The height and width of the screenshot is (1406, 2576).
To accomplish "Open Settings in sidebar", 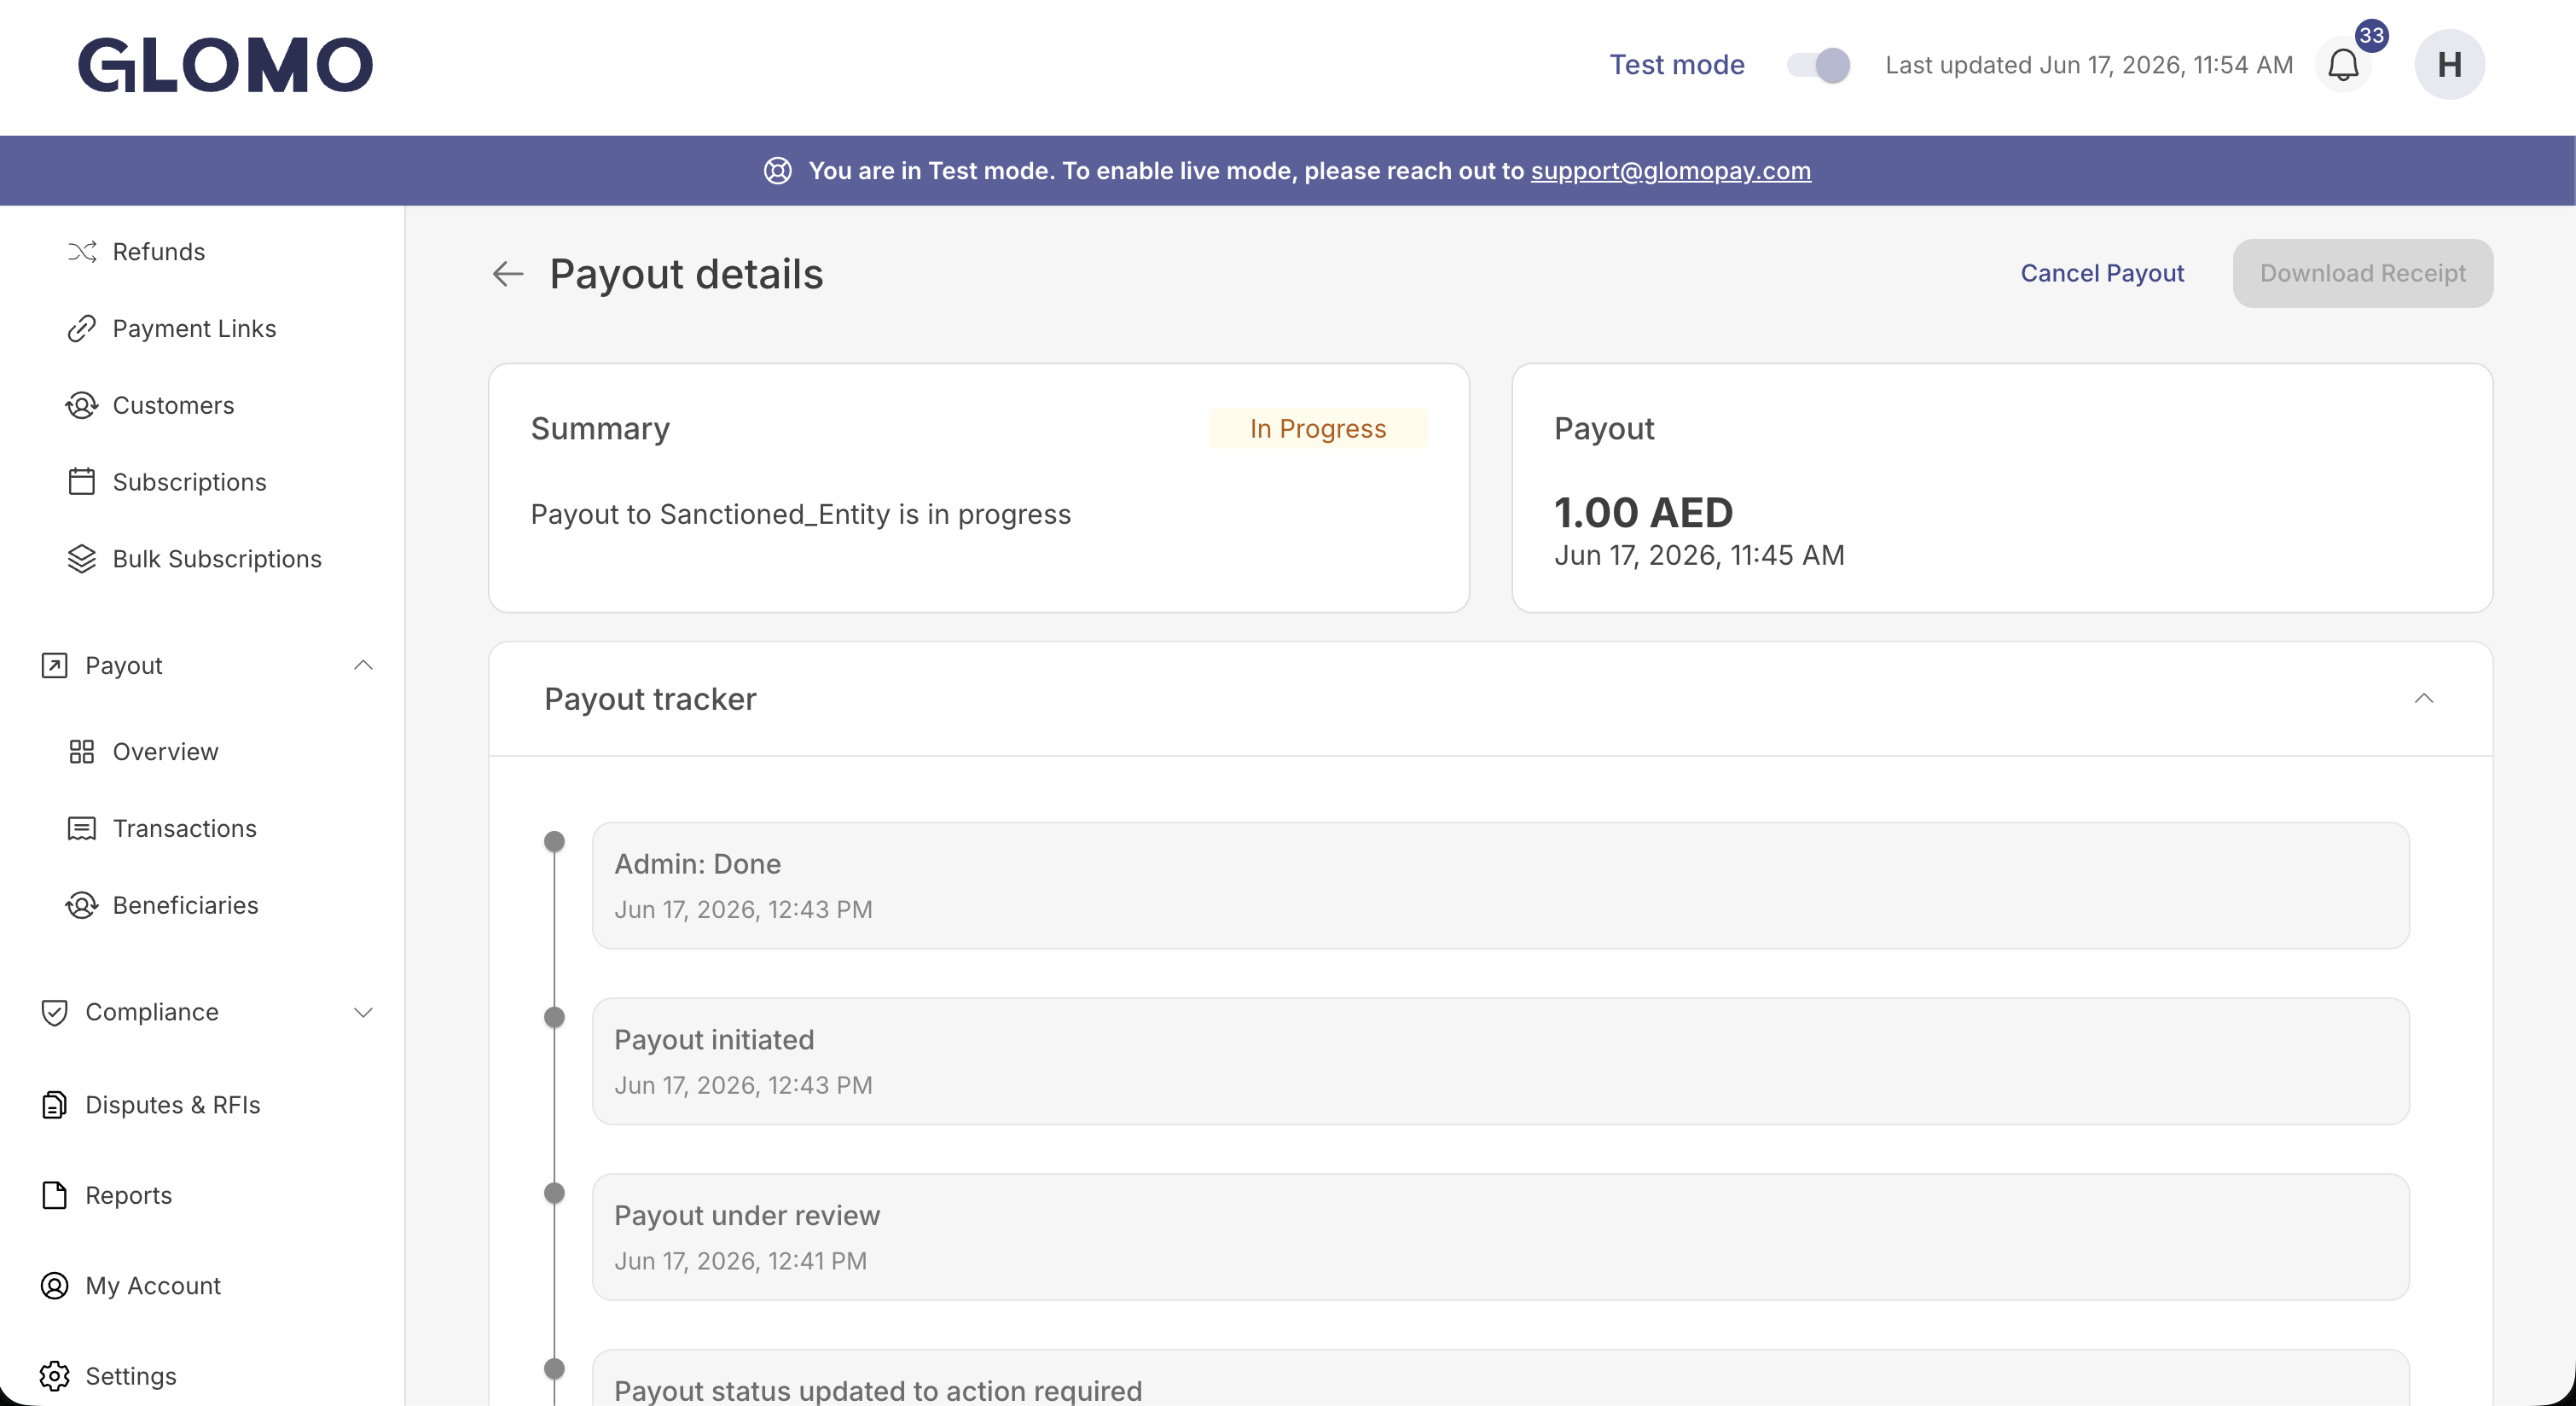I will tap(131, 1377).
